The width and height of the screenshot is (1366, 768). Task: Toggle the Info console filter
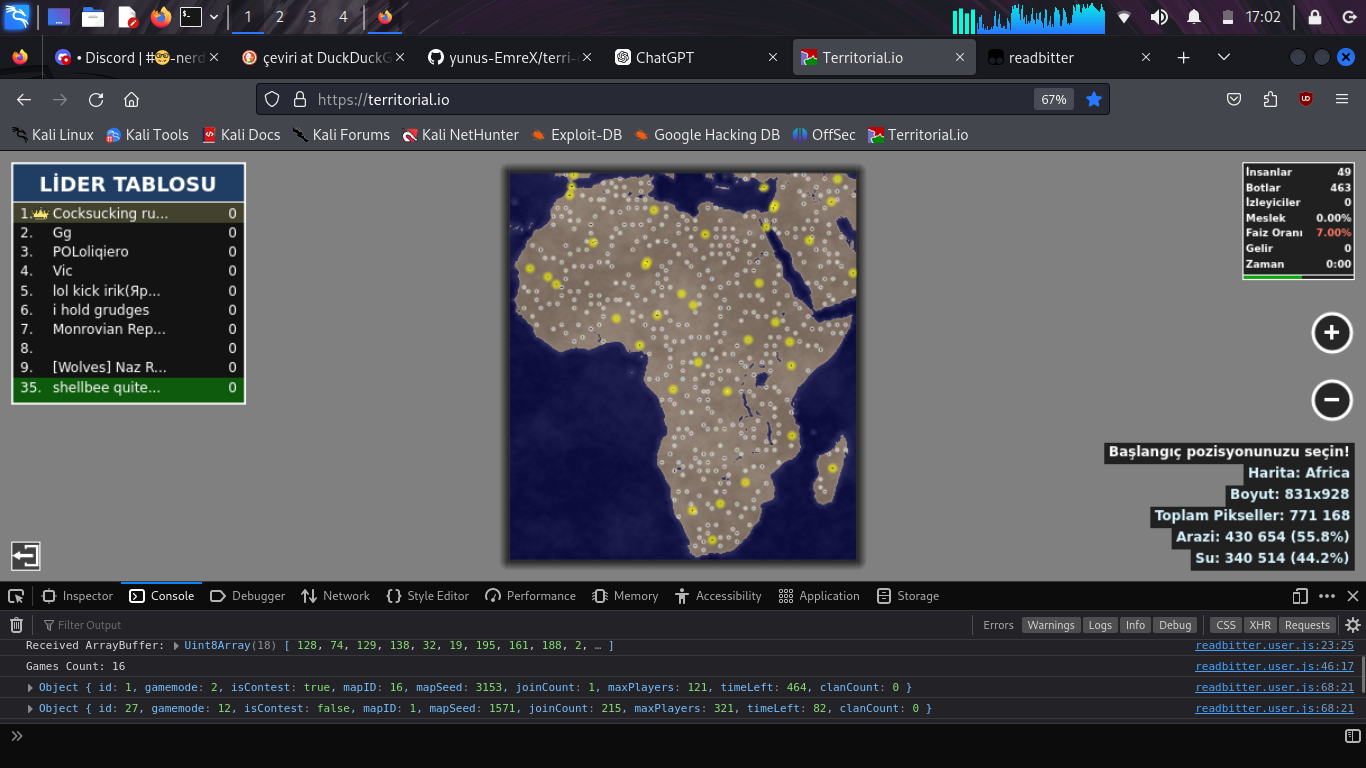coord(1135,625)
